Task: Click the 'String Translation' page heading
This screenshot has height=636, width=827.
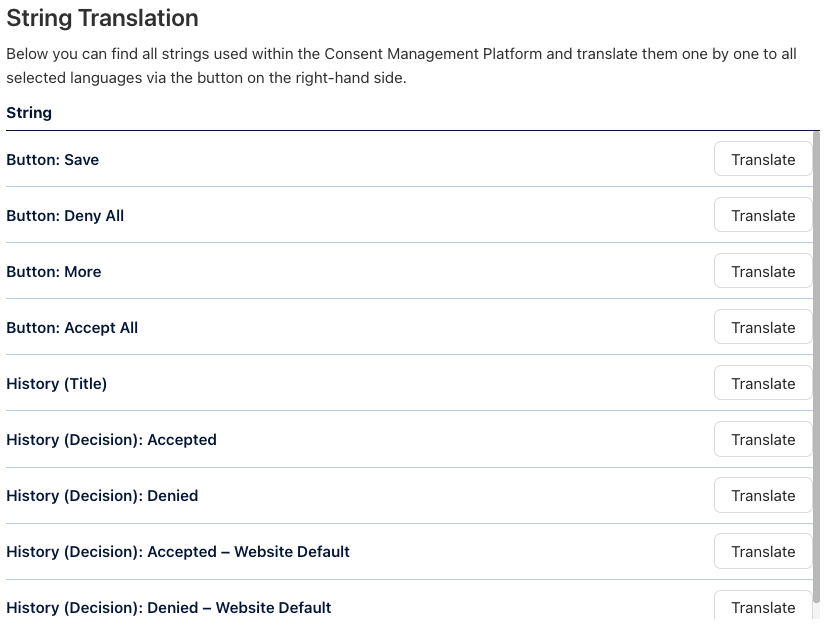Action: point(102,18)
